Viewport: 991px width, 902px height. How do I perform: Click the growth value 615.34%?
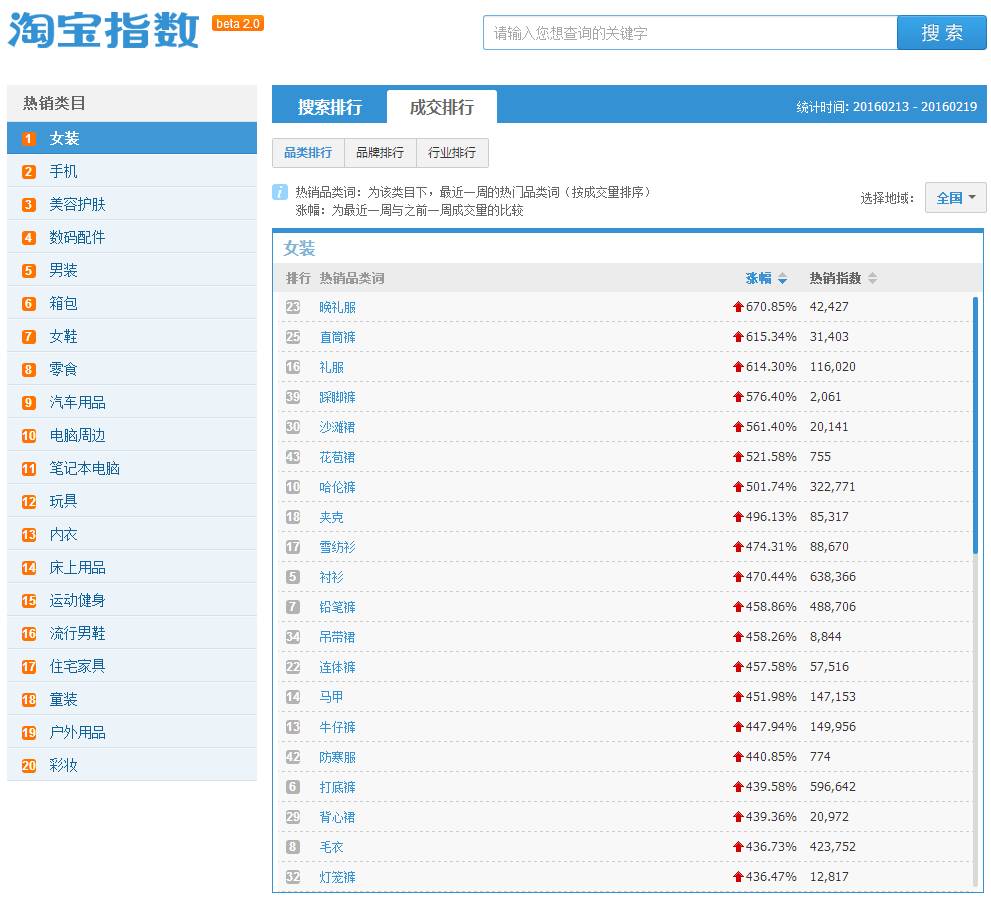(771, 337)
